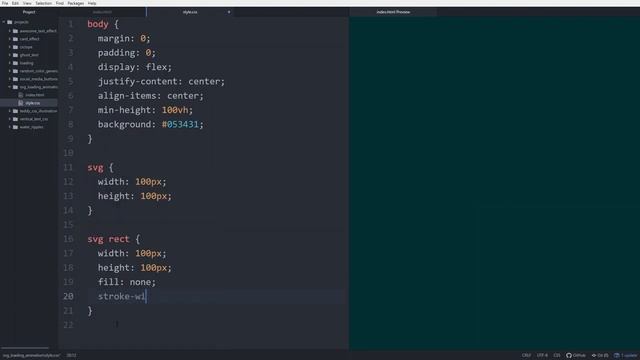Open the View menu
Screen dimensions: 640x360
coord(27,3)
